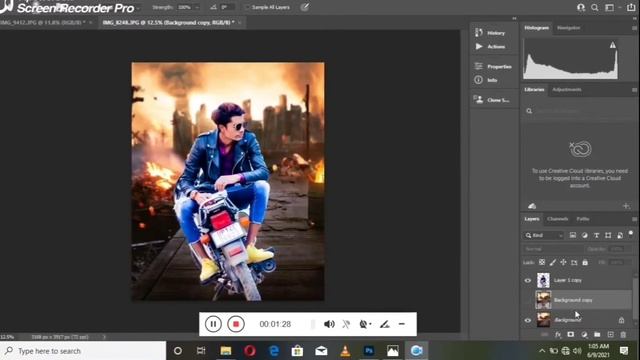Image resolution: width=640 pixels, height=360 pixels.
Task: Click the Lock image pixels brush icon
Action: pyautogui.click(x=552, y=262)
